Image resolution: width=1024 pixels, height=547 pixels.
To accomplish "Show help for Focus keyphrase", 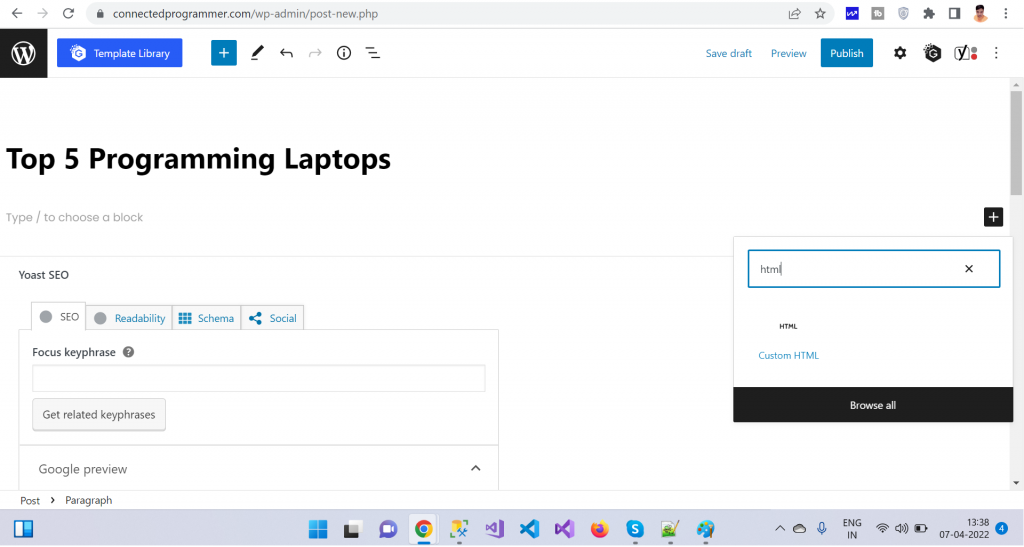I will (x=129, y=352).
